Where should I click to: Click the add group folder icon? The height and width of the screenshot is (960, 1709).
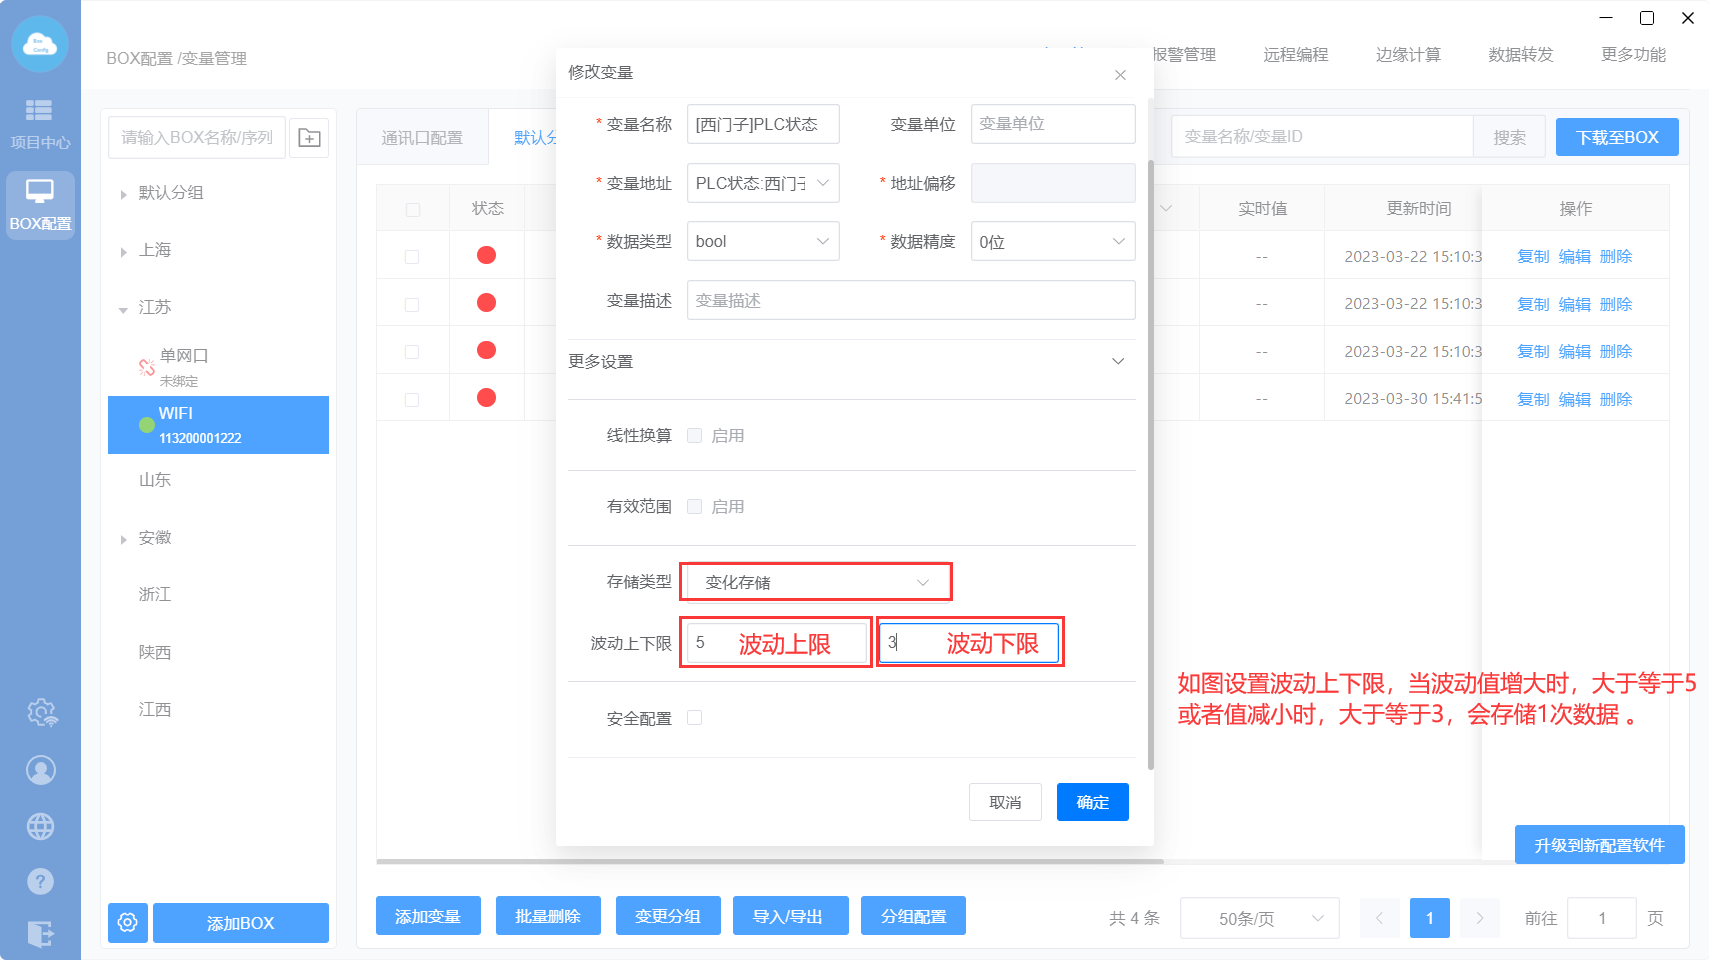(310, 138)
